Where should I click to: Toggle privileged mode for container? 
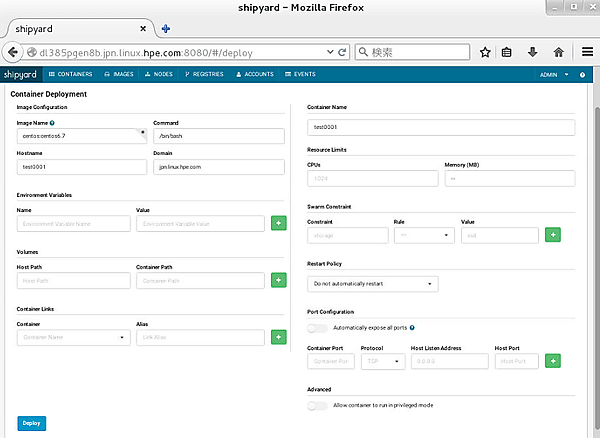(x=317, y=405)
